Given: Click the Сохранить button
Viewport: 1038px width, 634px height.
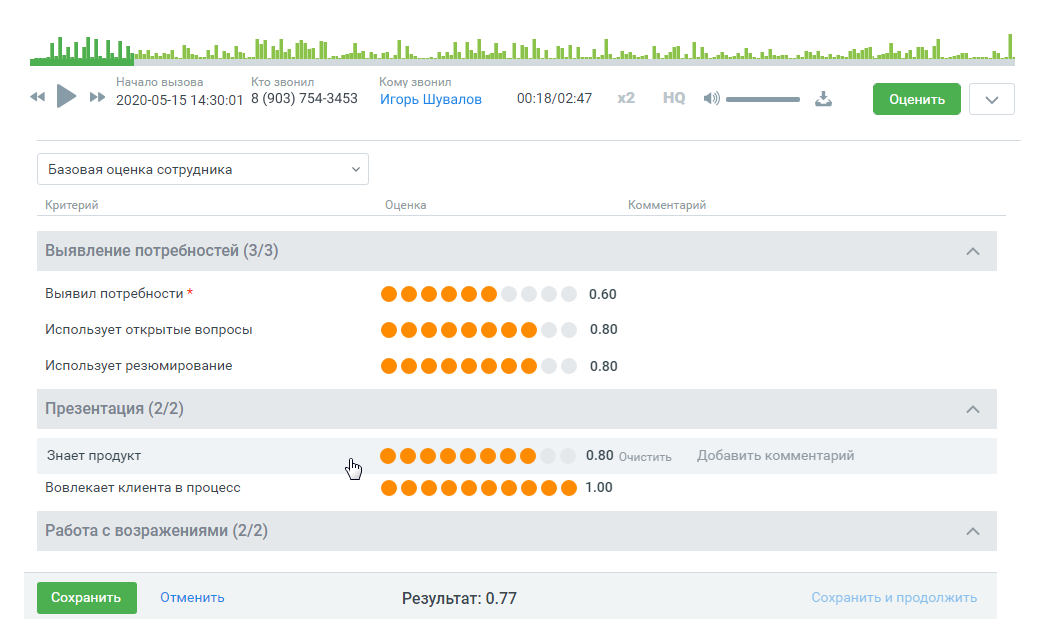Looking at the screenshot, I should pos(86,598).
